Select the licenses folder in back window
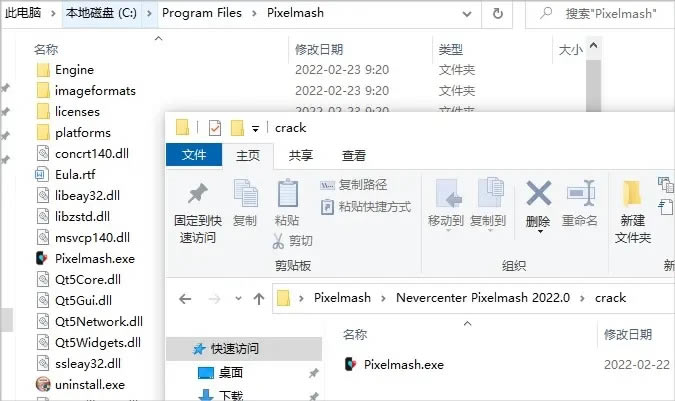This screenshot has height=401, width=675. (68, 112)
